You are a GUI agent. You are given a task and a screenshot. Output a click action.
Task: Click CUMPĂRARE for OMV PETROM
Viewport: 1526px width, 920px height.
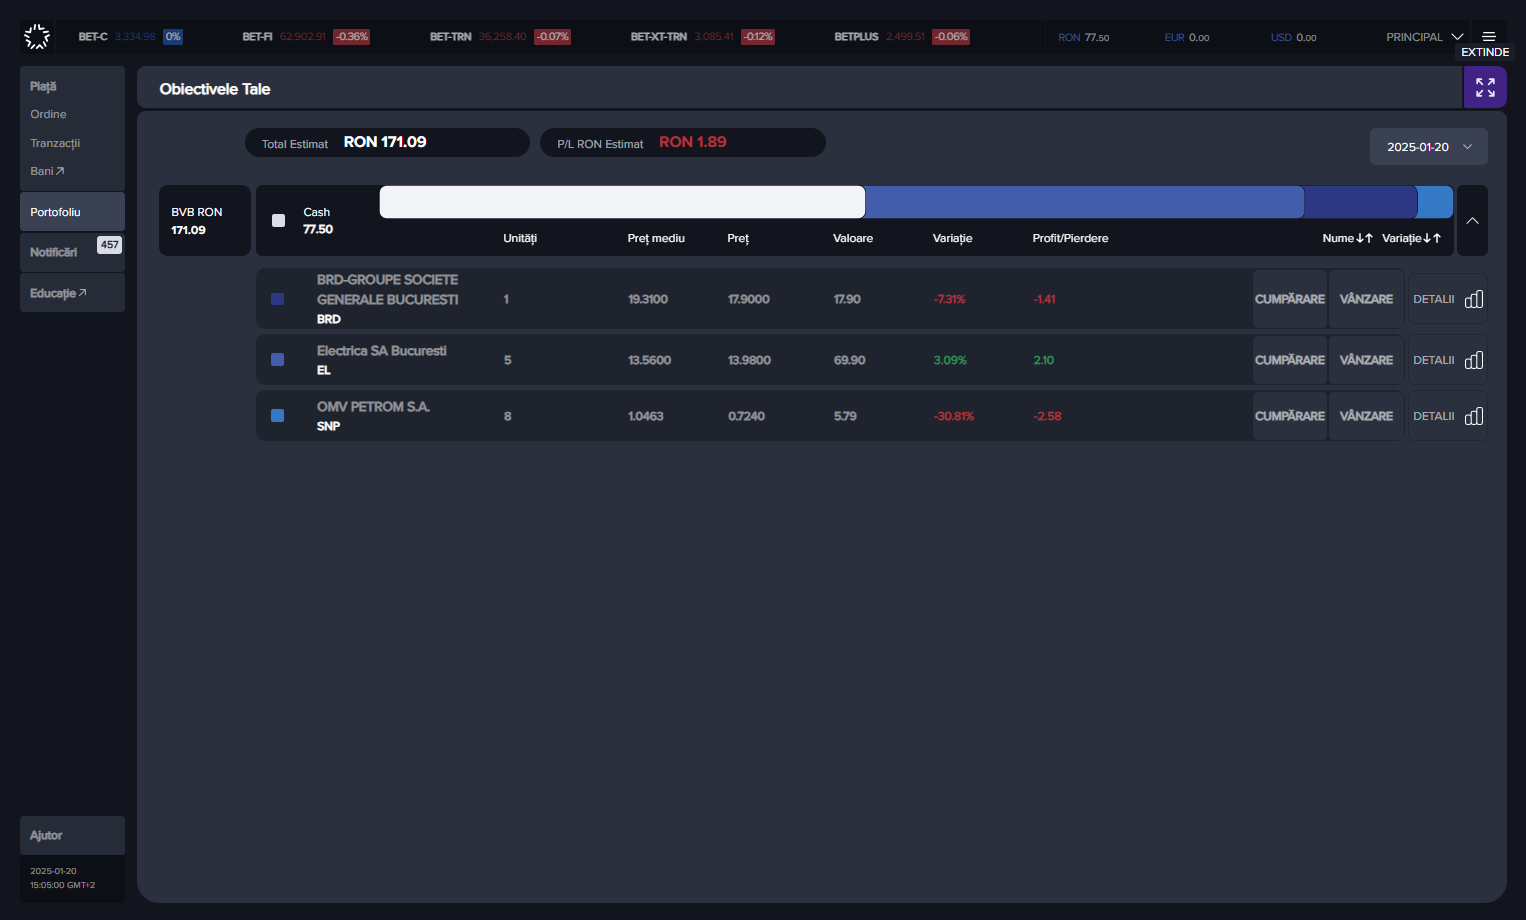pyautogui.click(x=1290, y=416)
